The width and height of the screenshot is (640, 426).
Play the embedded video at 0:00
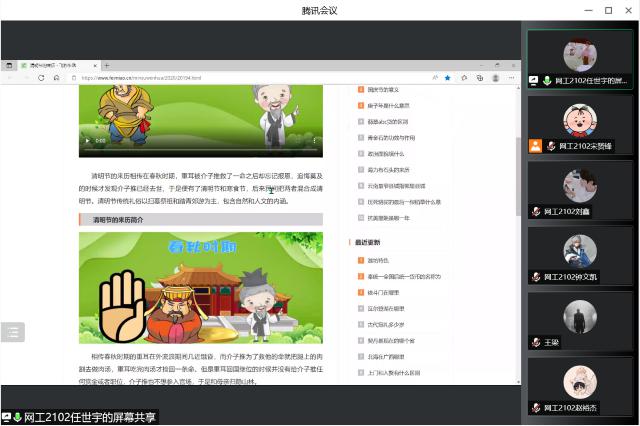click(87, 141)
